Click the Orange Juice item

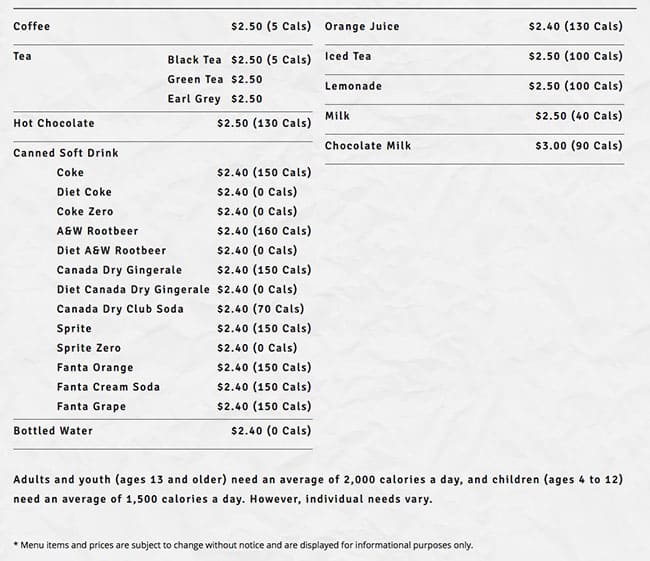[x=362, y=27]
